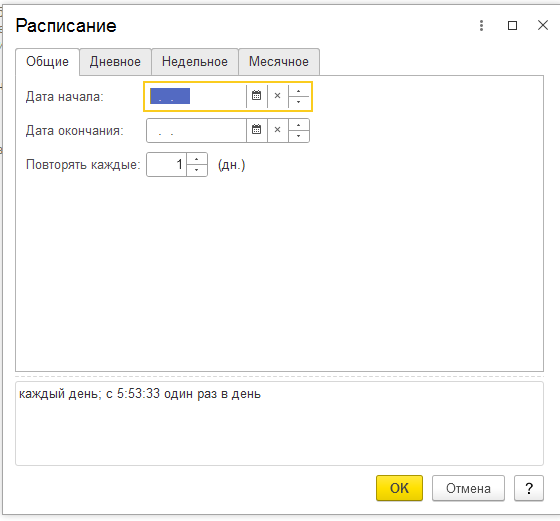The width and height of the screenshot is (560, 521).
Task: Open the three-dot dialog menu
Action: tap(481, 25)
